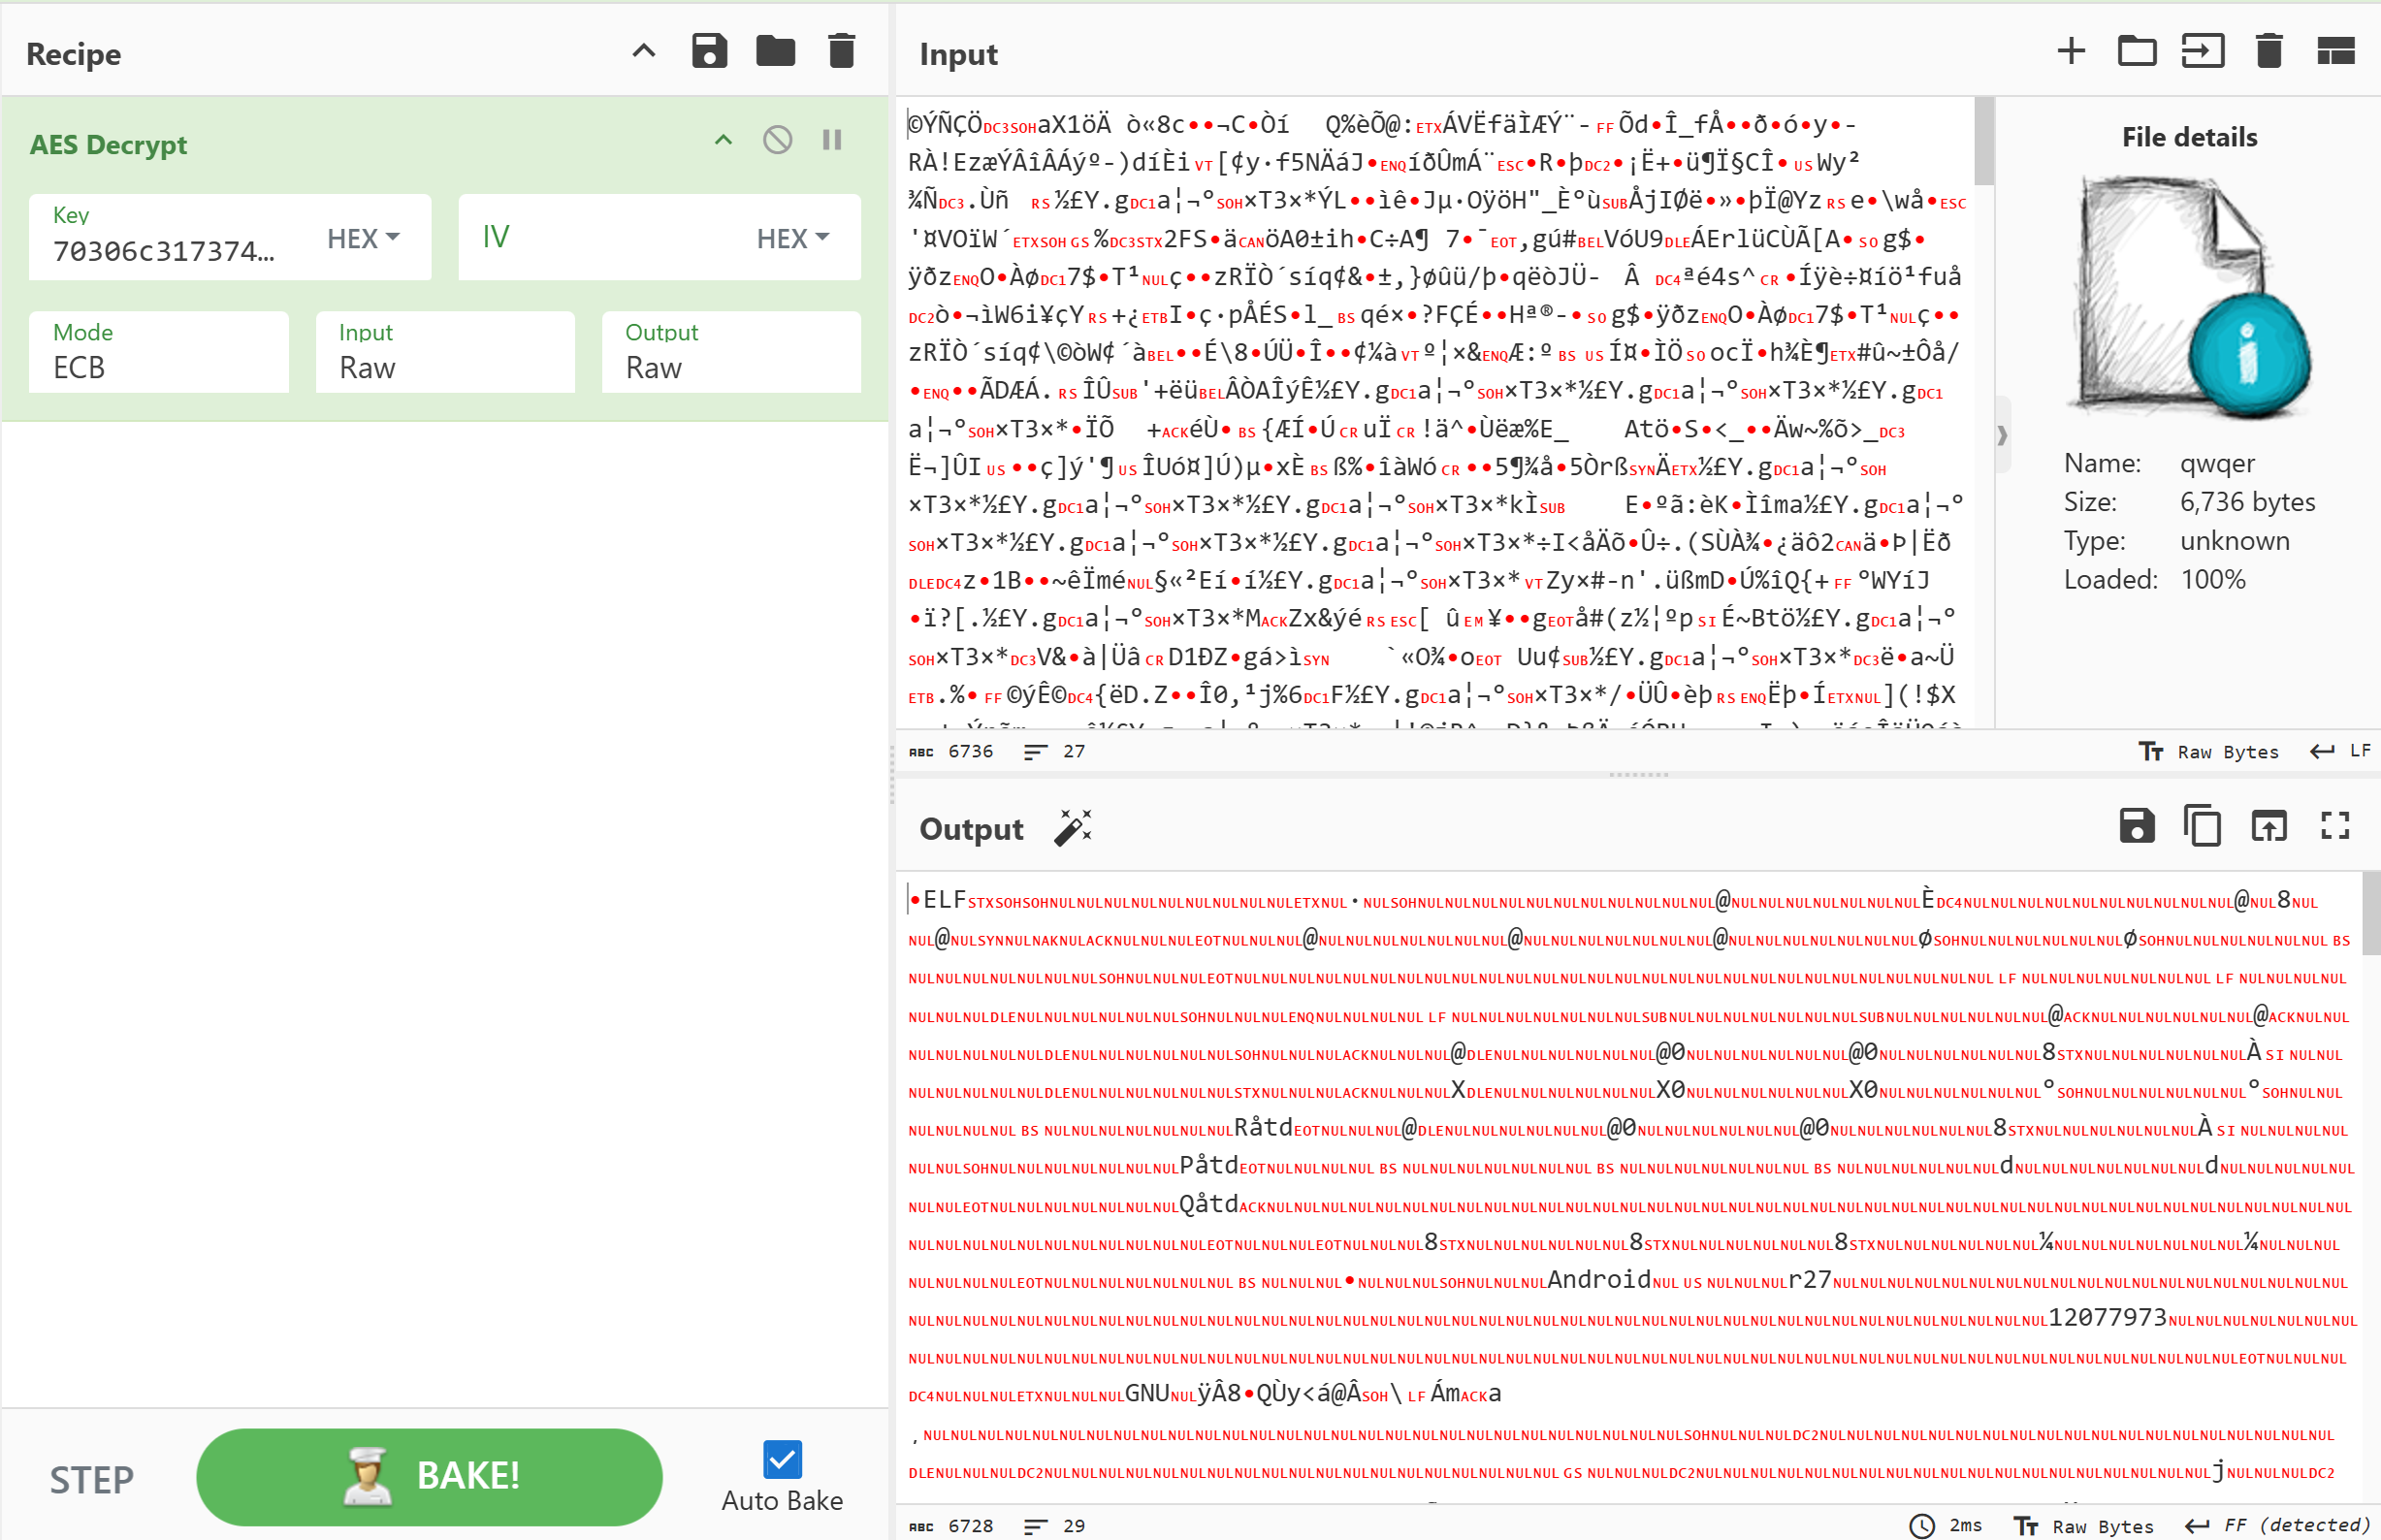Toggle Auto Bake checkbox
The height and width of the screenshot is (1540, 2381).
(781, 1459)
